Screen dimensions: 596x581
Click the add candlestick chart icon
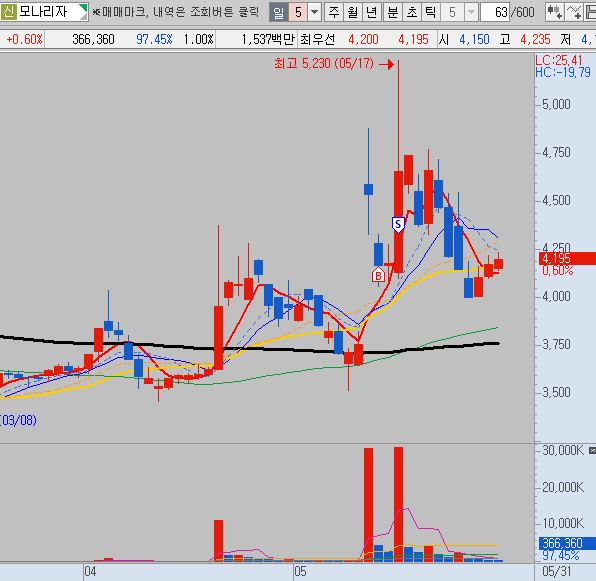tap(554, 13)
